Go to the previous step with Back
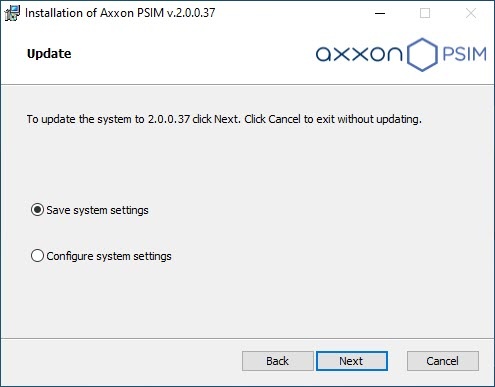495x387 pixels. pyautogui.click(x=277, y=361)
